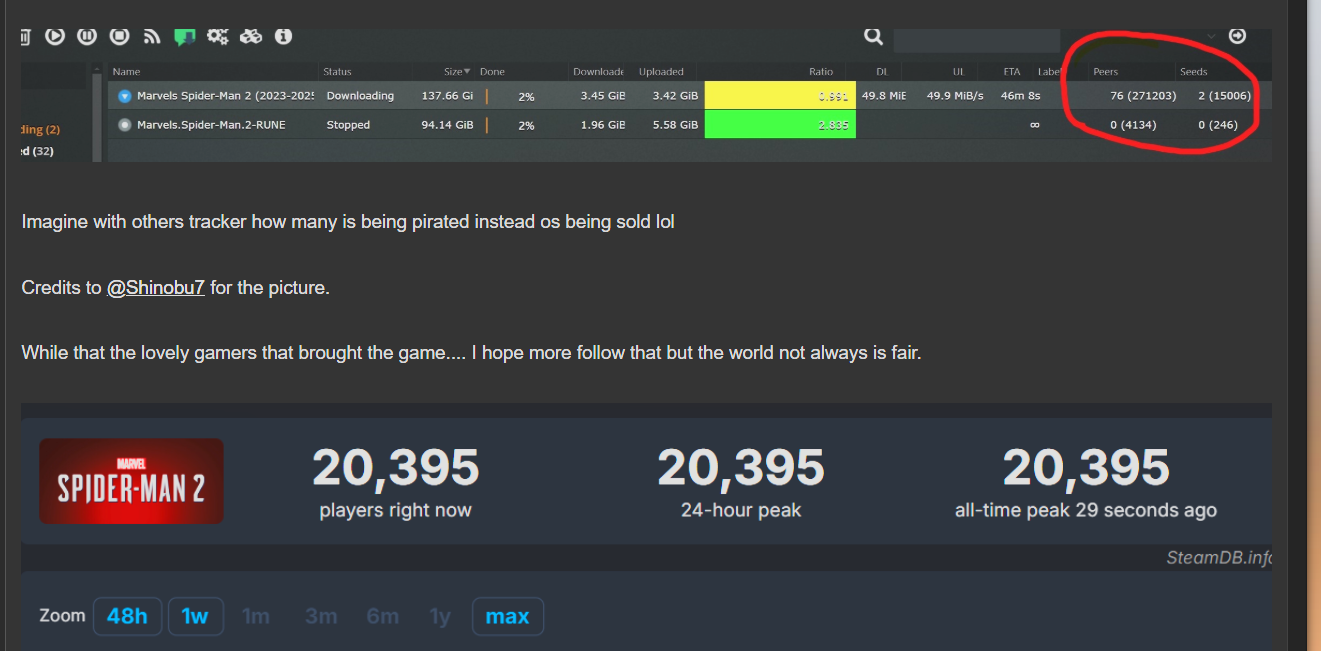Open the RSS feed manager icon
Screen dimensions: 1321x651
coord(152,36)
